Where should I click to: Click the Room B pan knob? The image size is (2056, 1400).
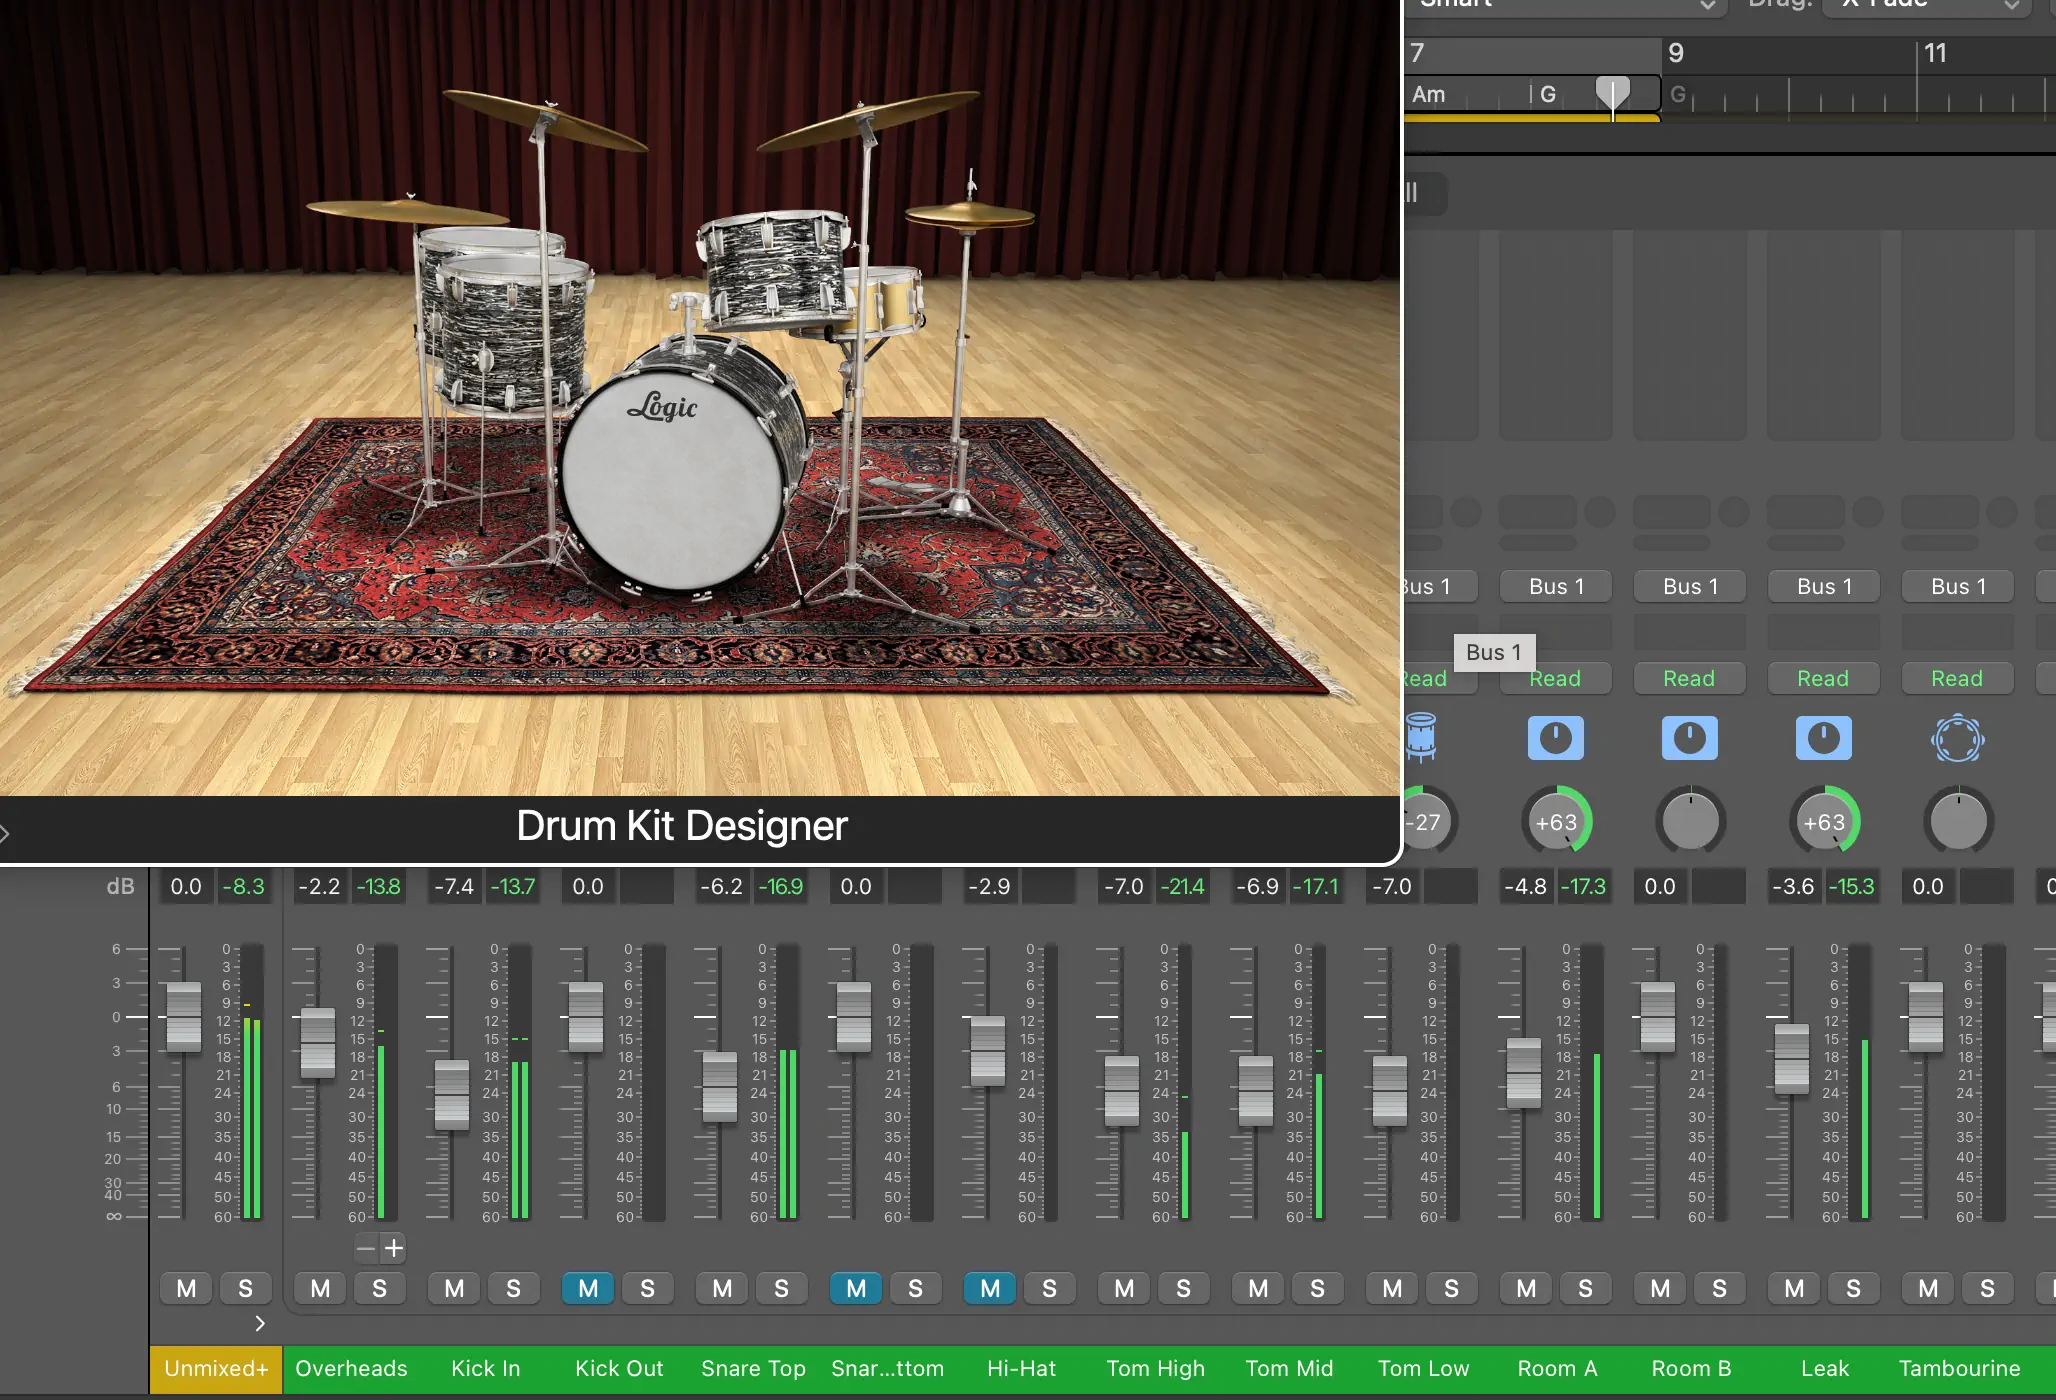(x=1690, y=822)
